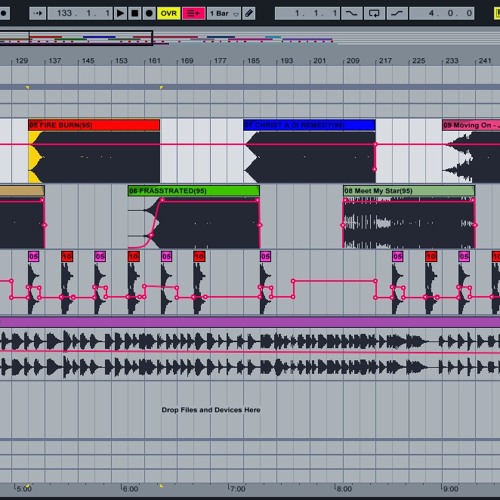
Task: Toggle the Follow playback button
Action: pos(38,13)
